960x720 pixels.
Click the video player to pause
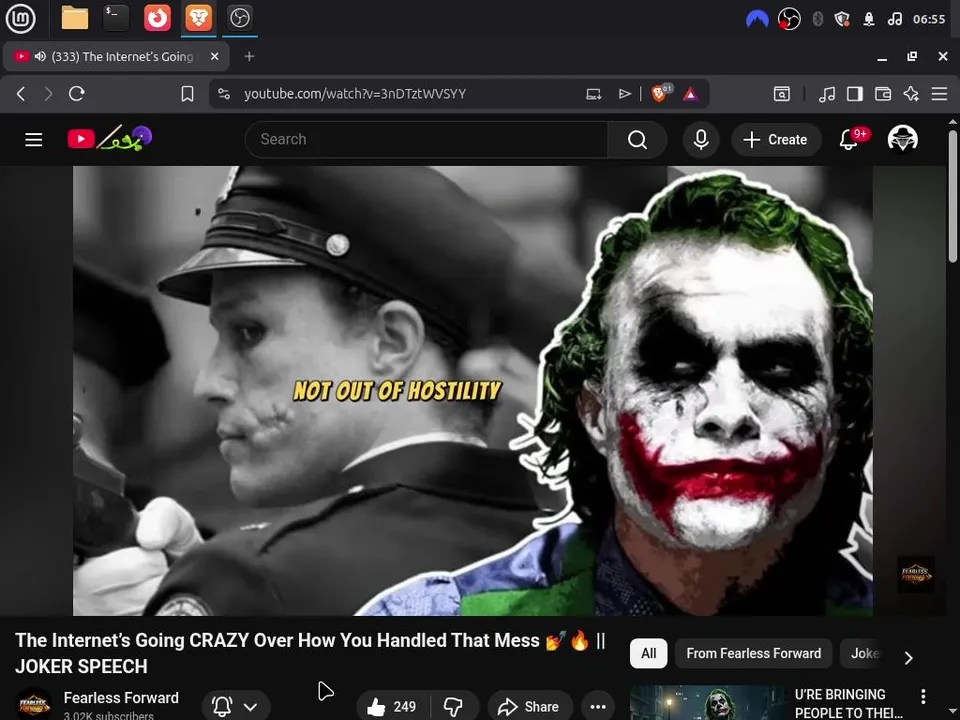click(473, 391)
